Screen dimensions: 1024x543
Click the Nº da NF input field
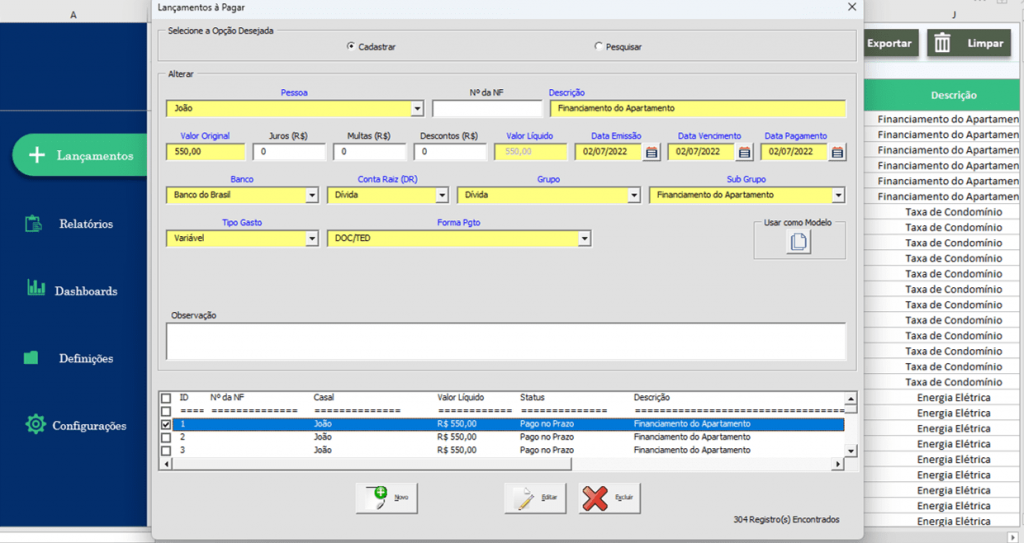pyautogui.click(x=487, y=109)
